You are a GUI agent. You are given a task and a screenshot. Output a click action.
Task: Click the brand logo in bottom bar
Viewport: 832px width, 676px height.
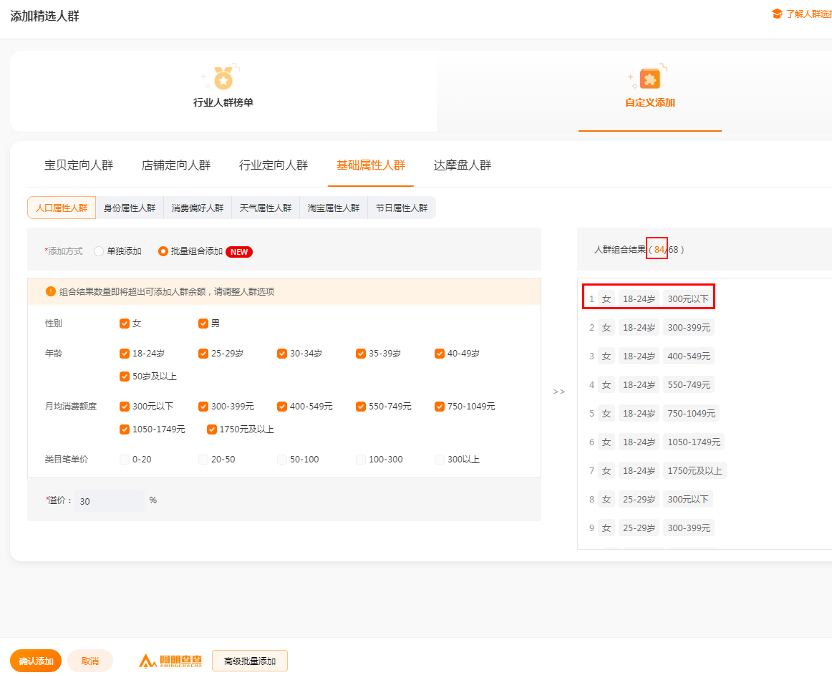171,661
